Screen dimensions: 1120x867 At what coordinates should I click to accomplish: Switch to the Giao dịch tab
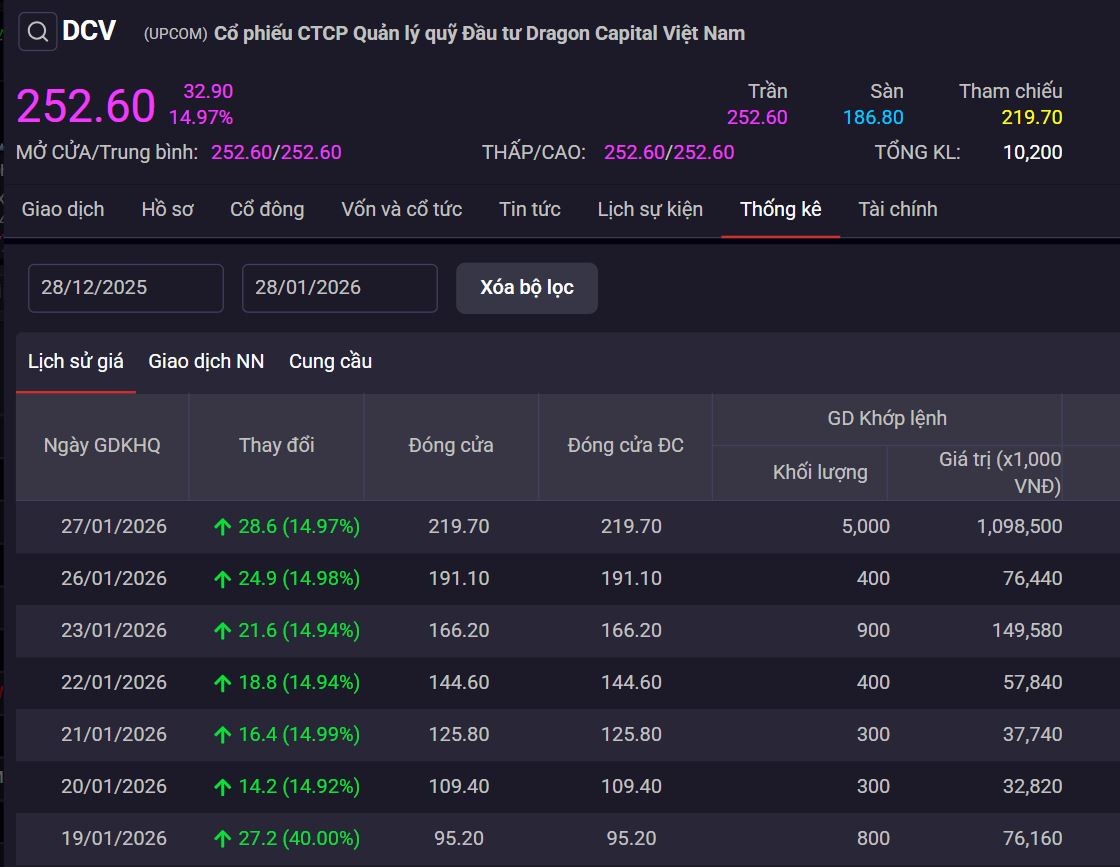point(63,210)
